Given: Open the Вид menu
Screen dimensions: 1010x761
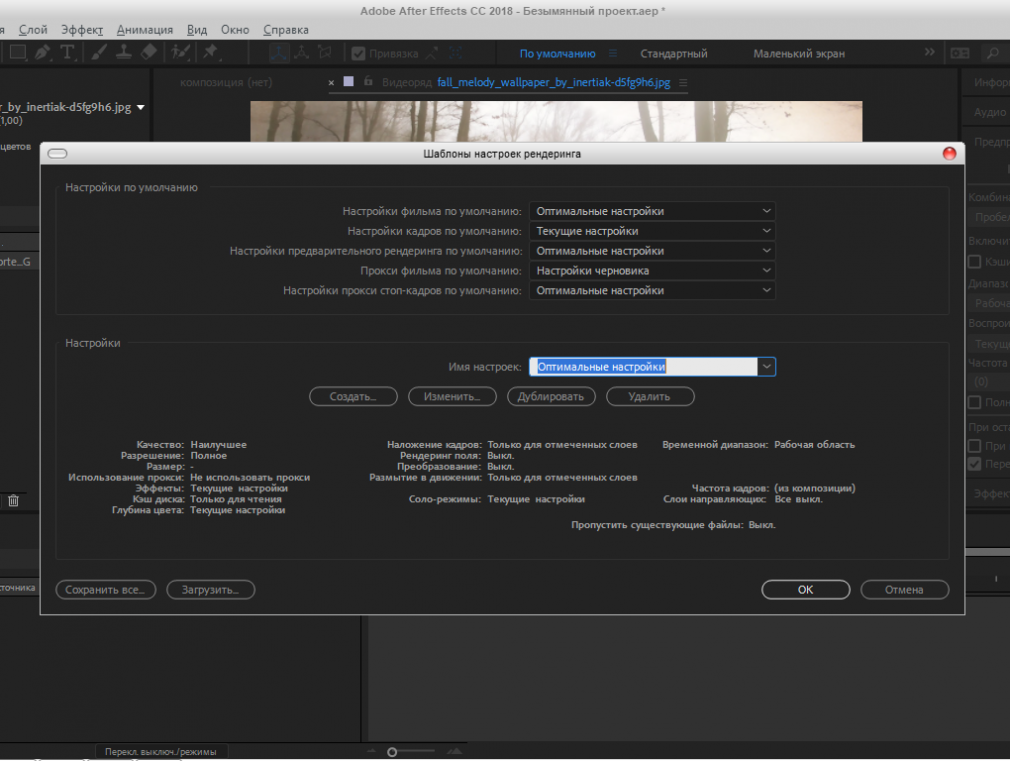Looking at the screenshot, I should point(197,30).
